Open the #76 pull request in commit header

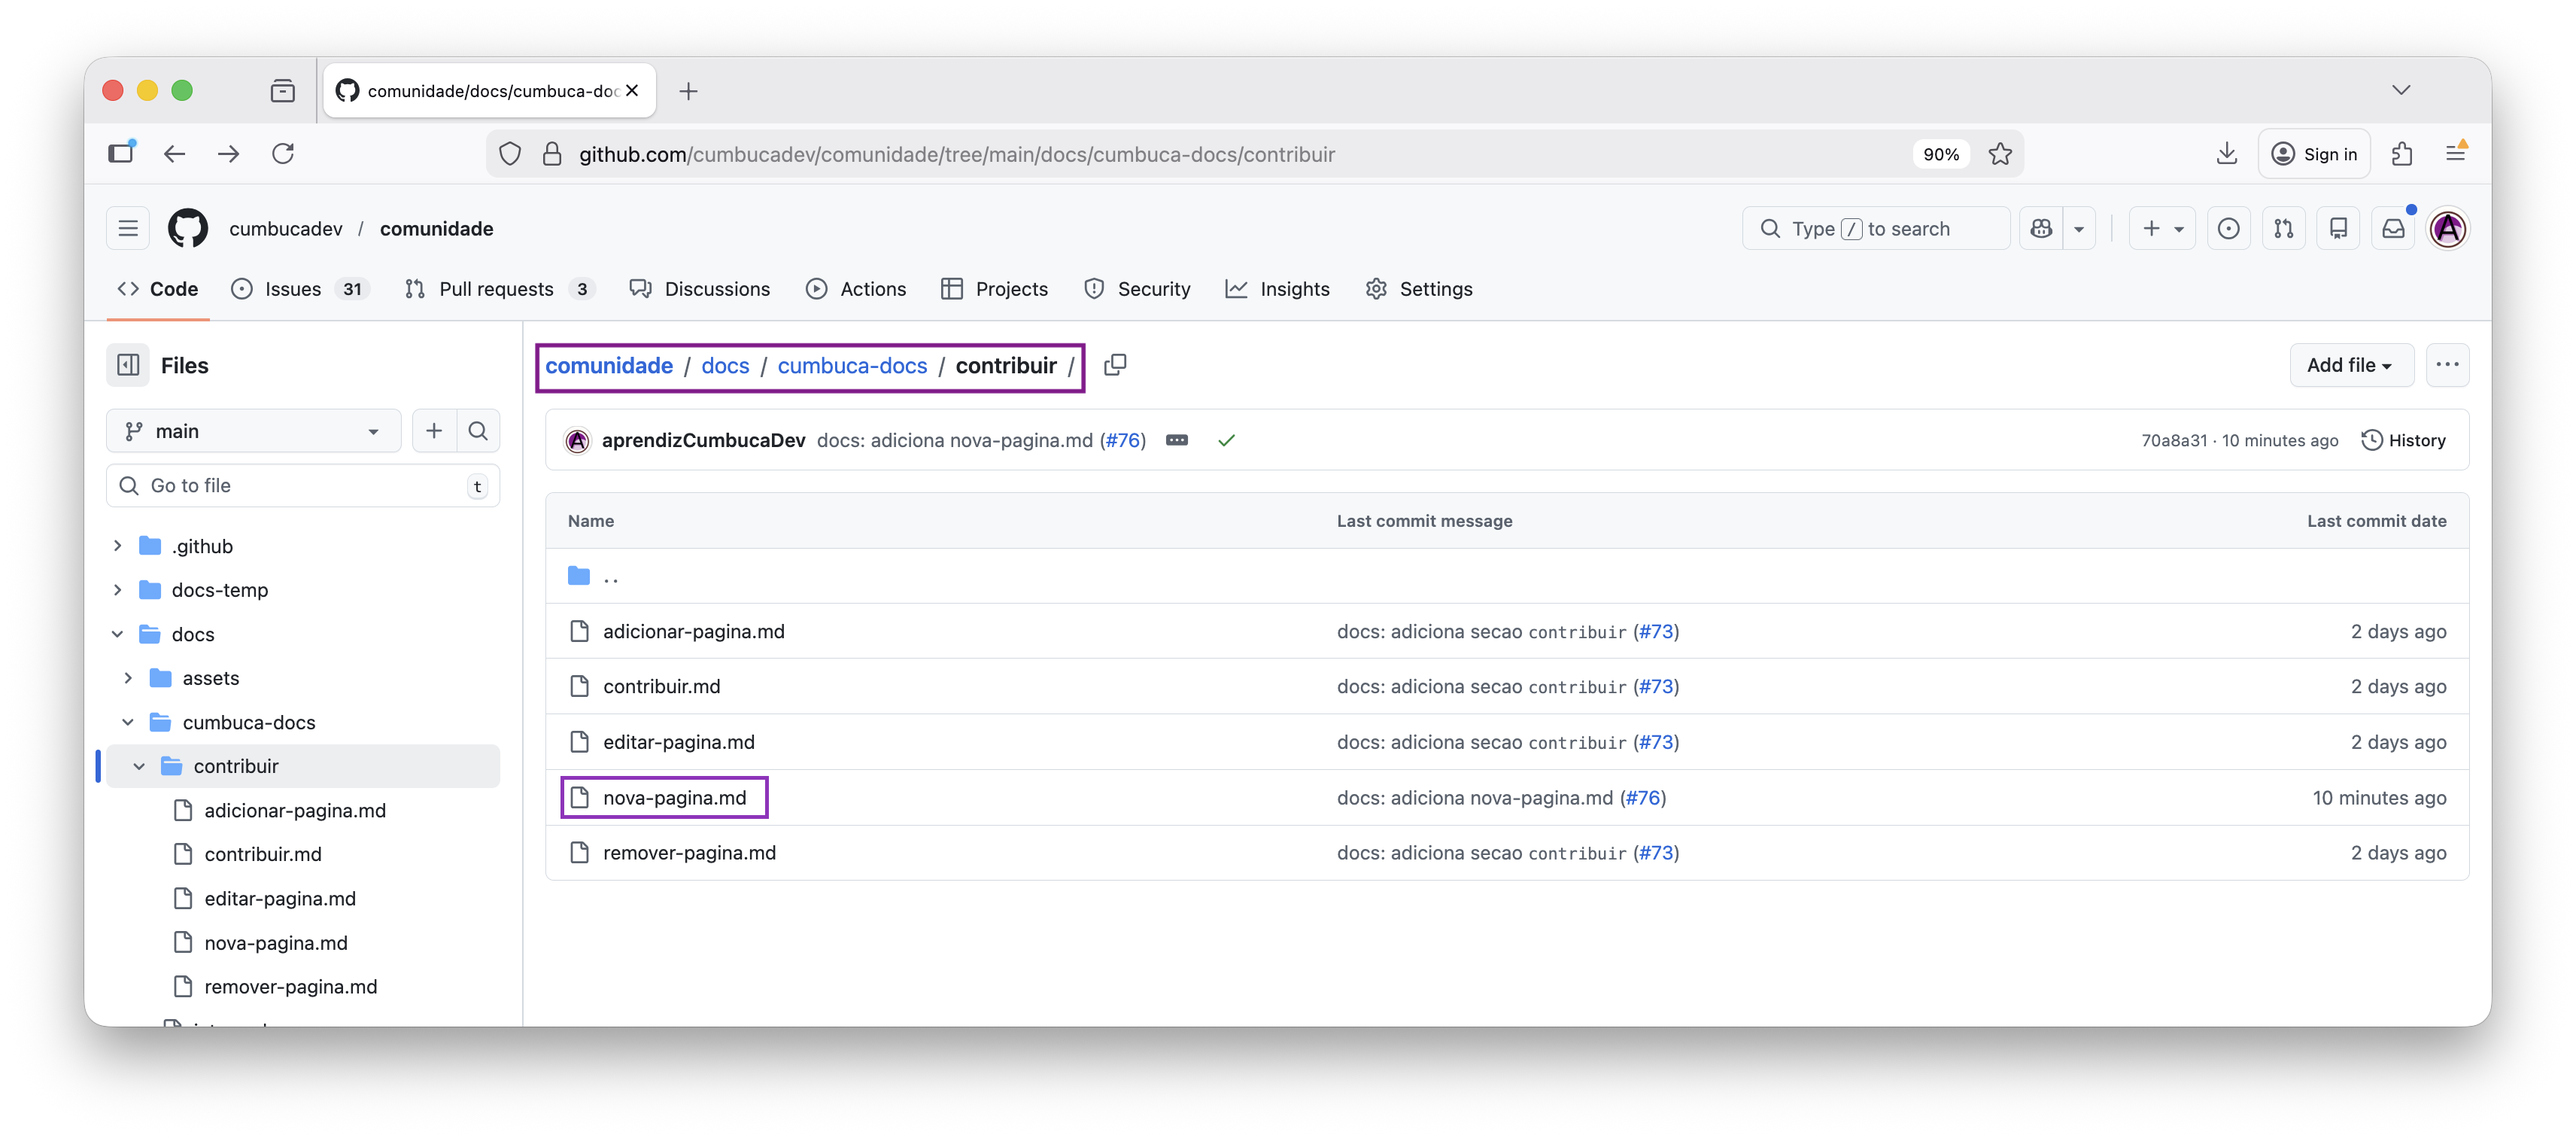(1123, 440)
